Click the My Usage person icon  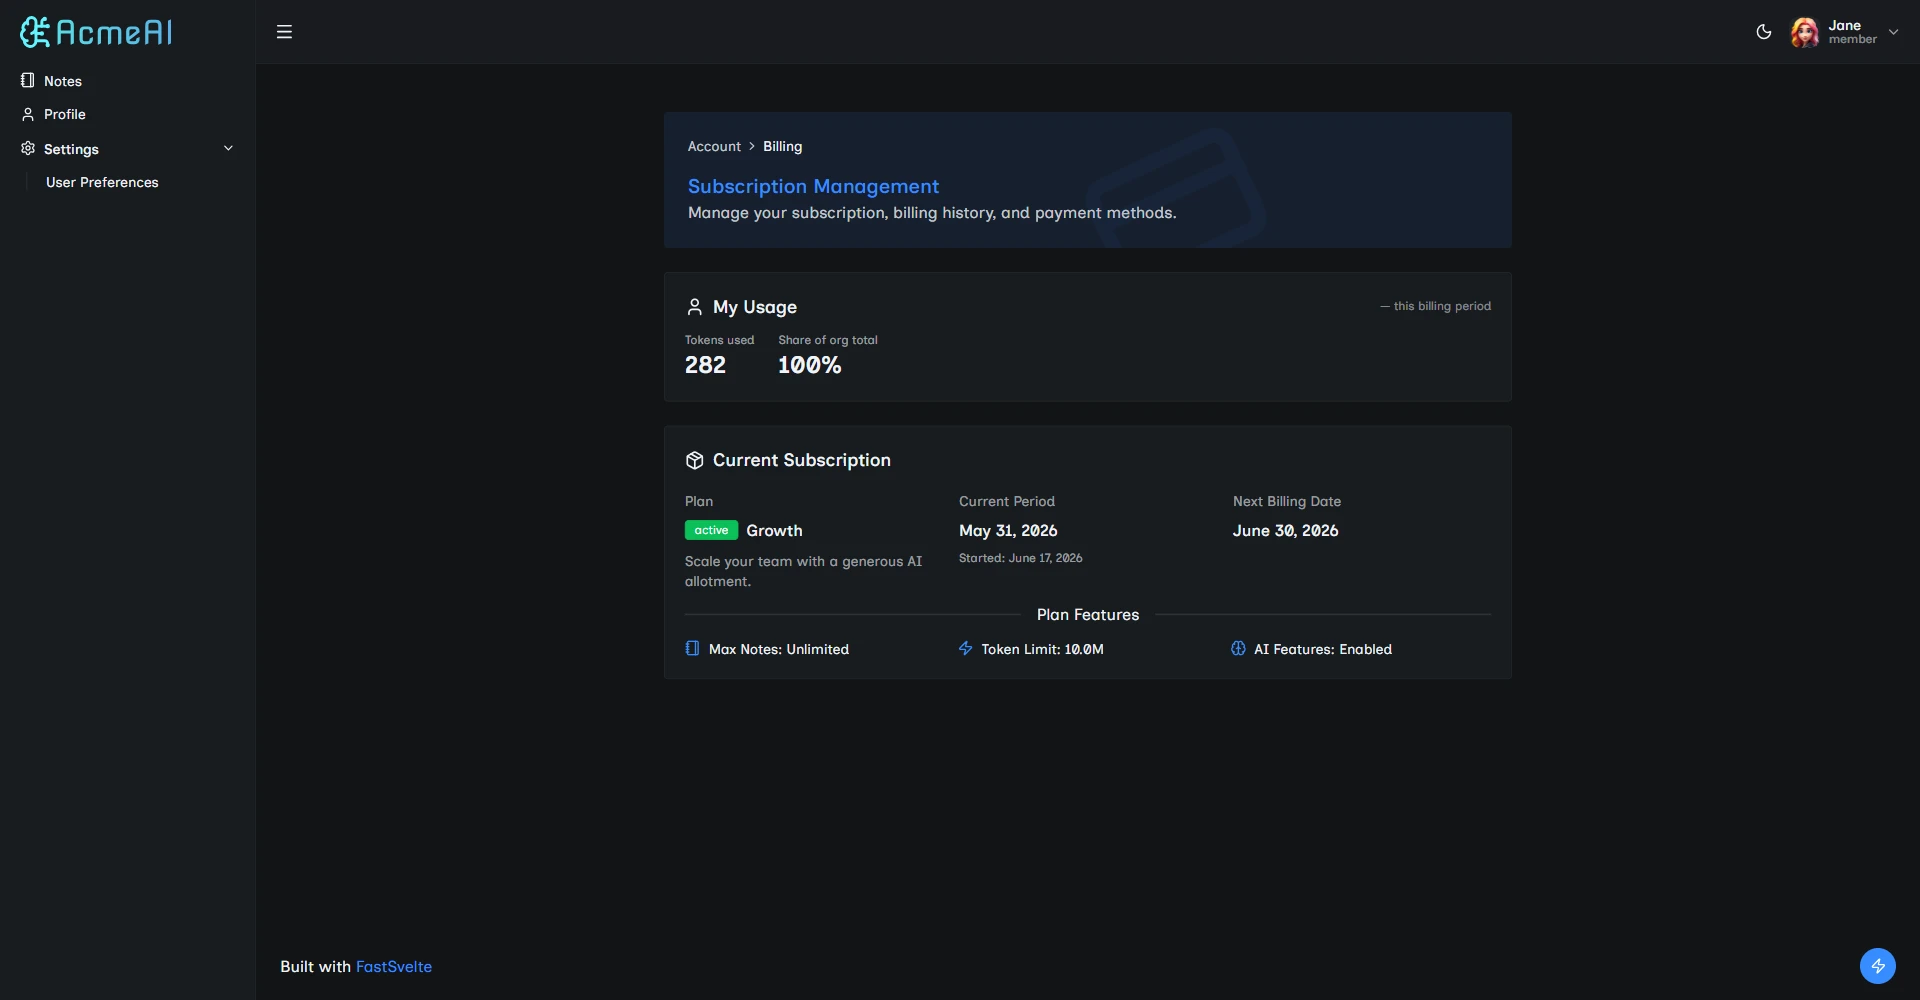[x=695, y=306]
